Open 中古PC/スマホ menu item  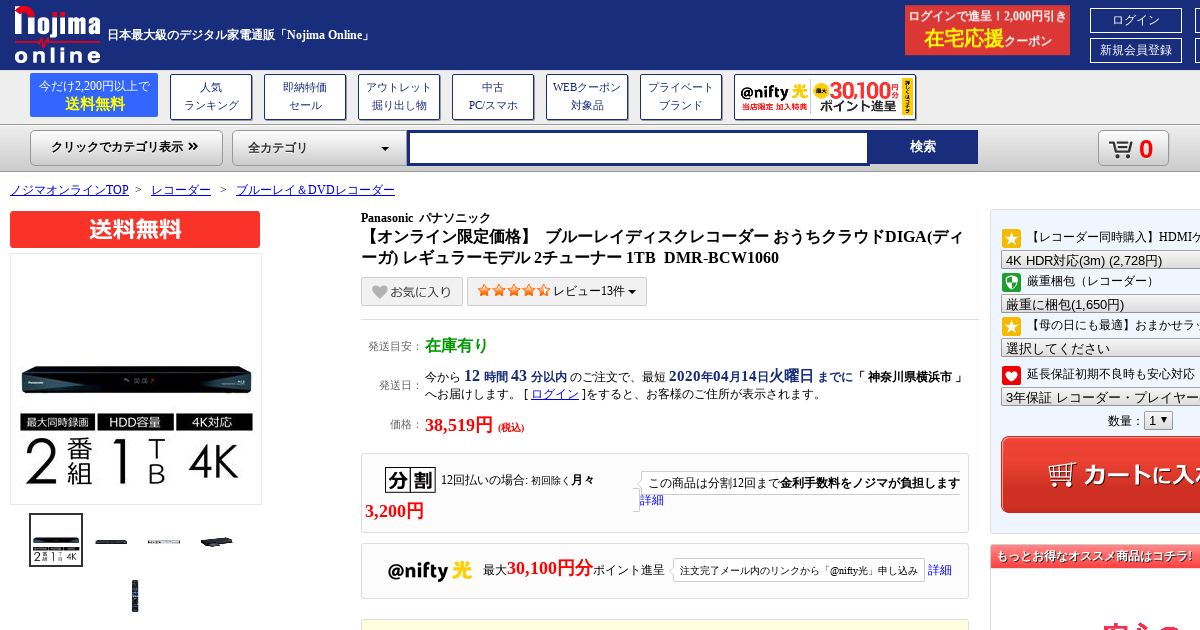coord(493,97)
